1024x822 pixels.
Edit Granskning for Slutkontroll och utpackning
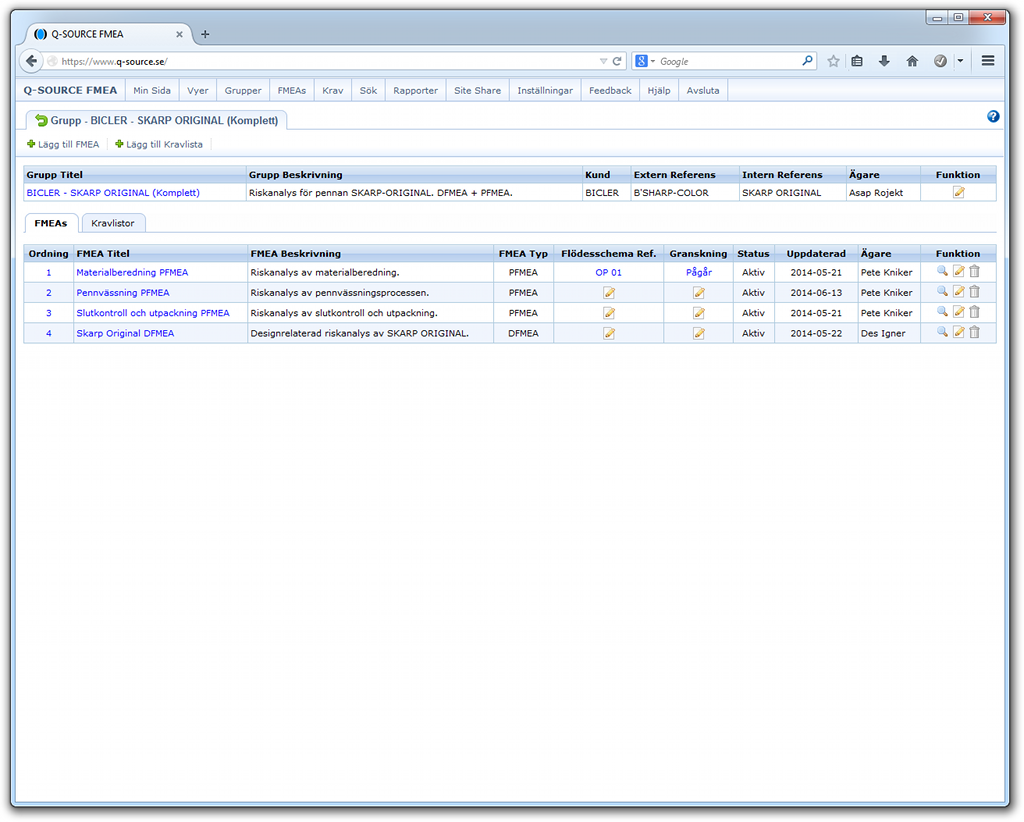tap(699, 313)
